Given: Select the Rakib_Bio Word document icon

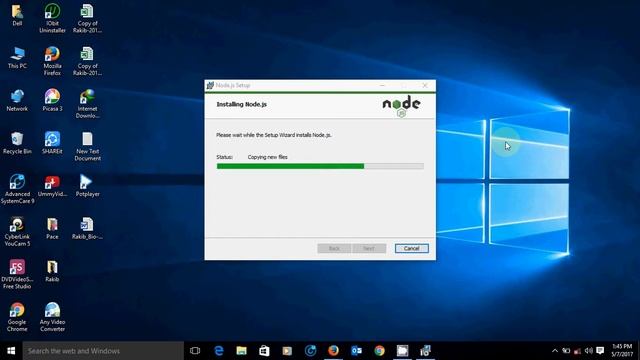Looking at the screenshot, I should pyautogui.click(x=87, y=228).
